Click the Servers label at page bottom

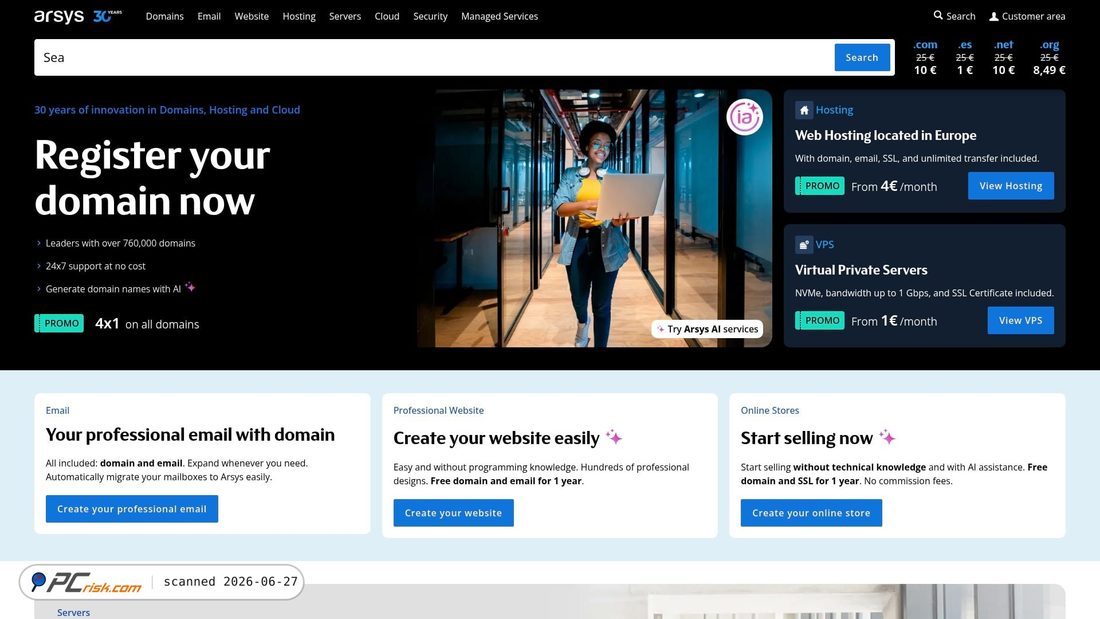(74, 613)
